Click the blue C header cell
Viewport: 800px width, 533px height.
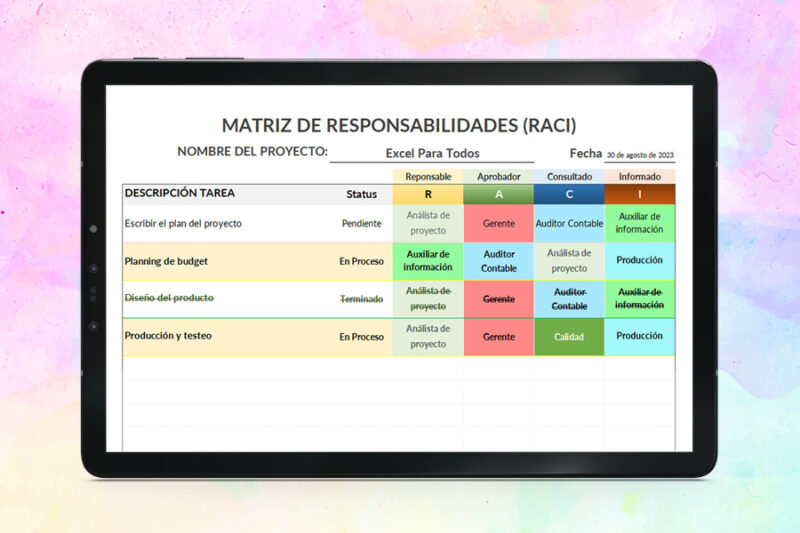click(x=569, y=194)
